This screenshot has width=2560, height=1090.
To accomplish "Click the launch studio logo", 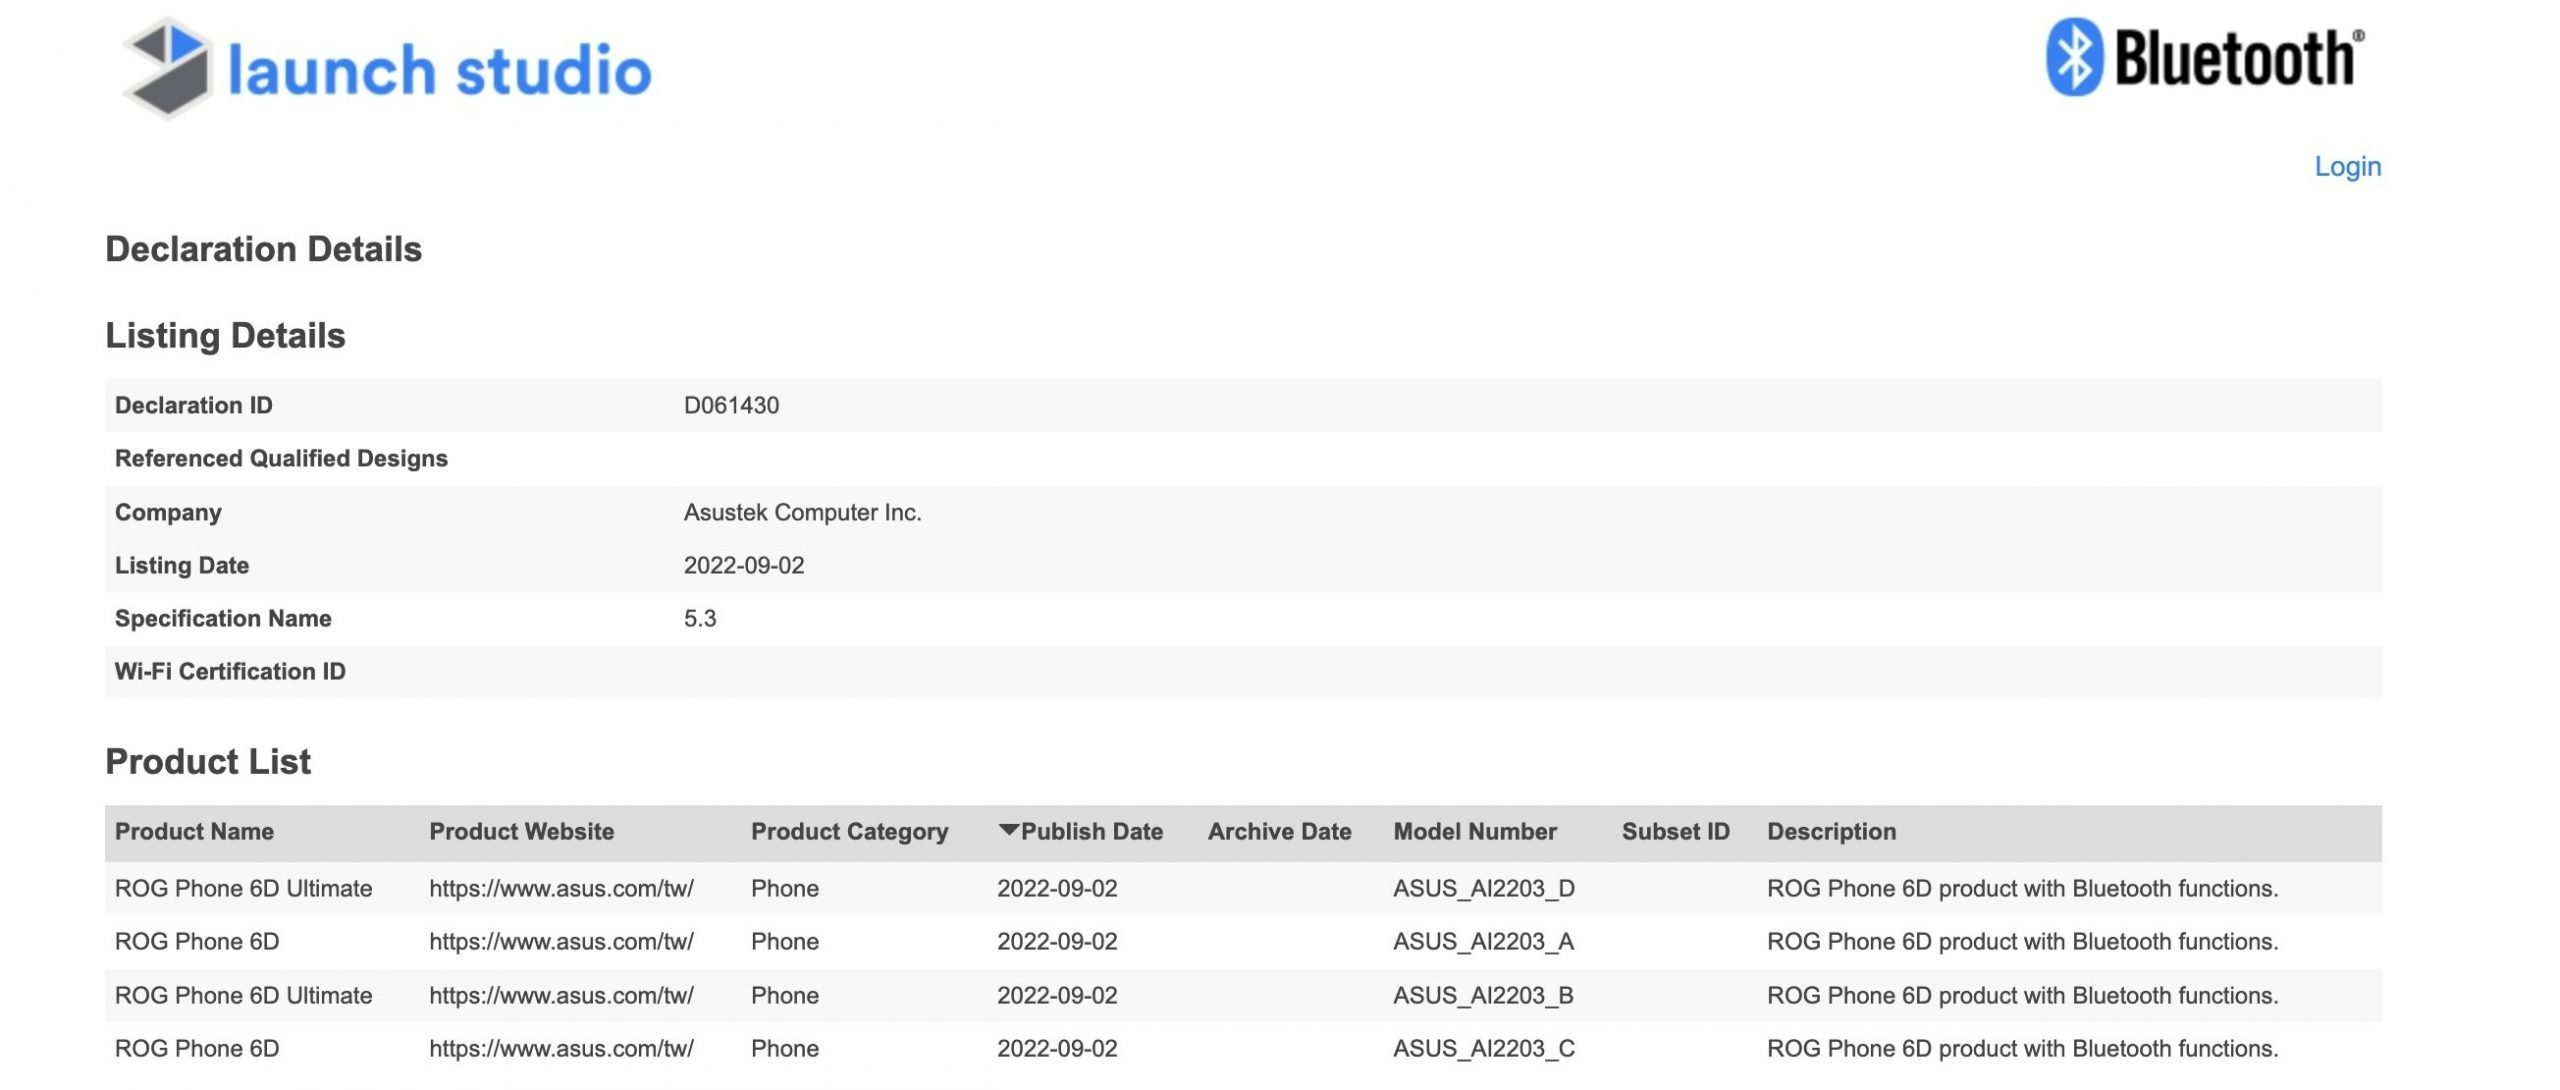I will 387,69.
